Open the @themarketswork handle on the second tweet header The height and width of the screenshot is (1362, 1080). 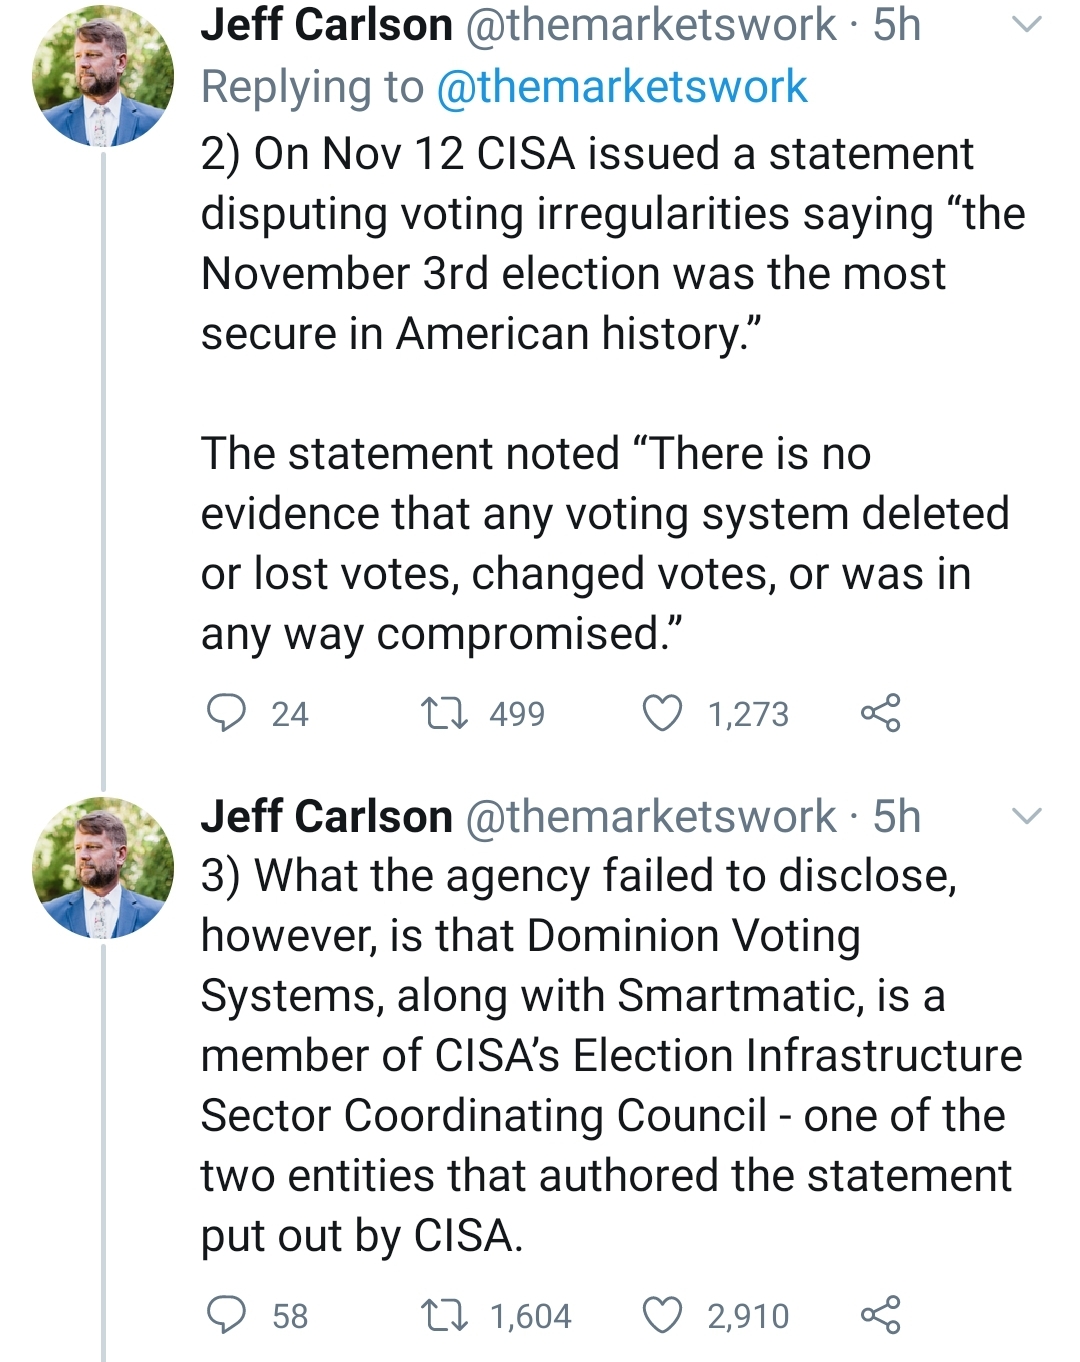651,816
